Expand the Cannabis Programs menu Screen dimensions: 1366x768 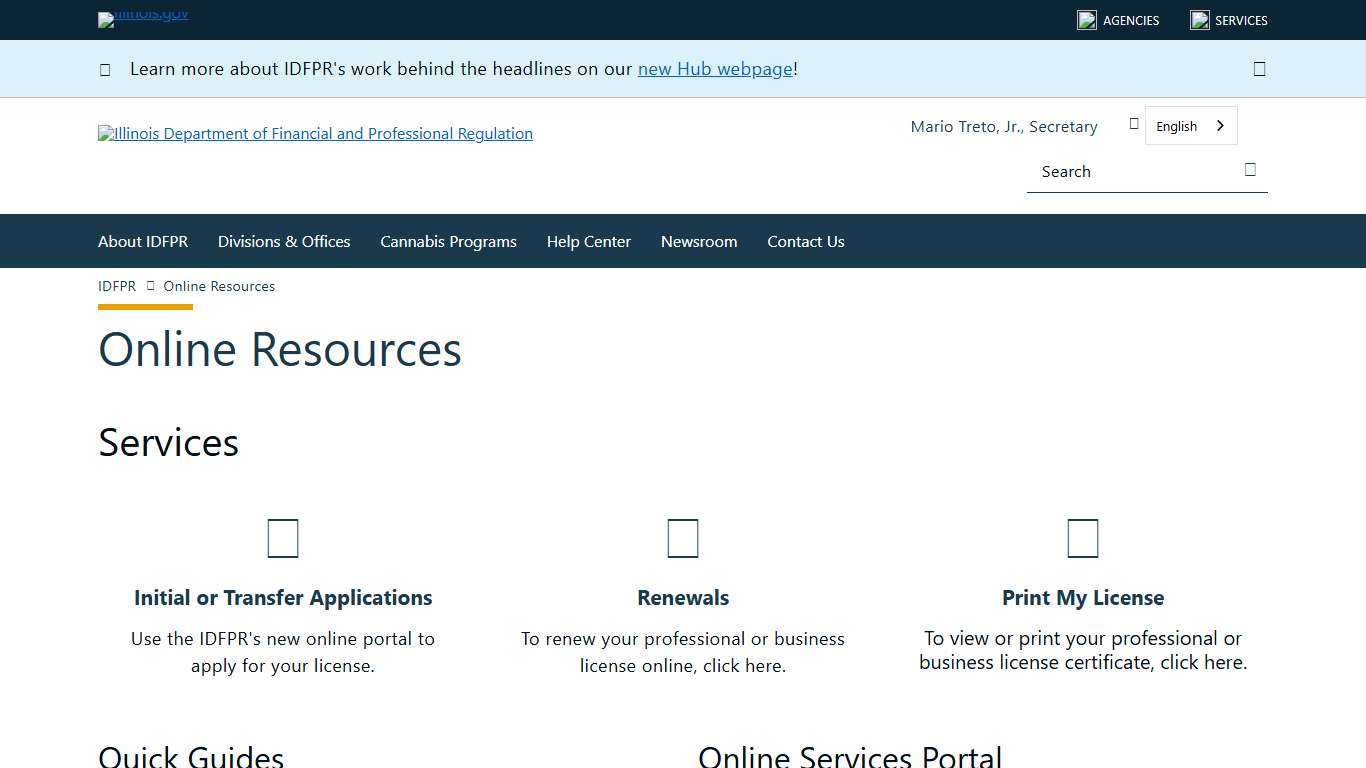coord(448,241)
